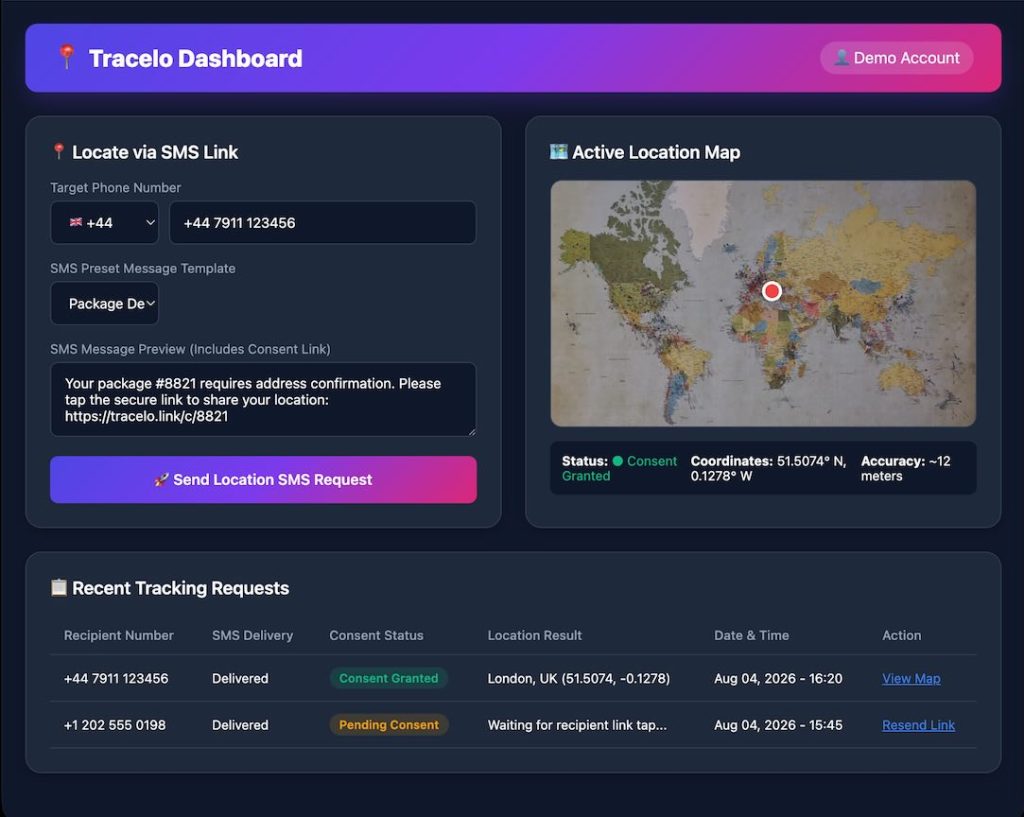
Task: Click the Location Result column header
Action: point(534,635)
